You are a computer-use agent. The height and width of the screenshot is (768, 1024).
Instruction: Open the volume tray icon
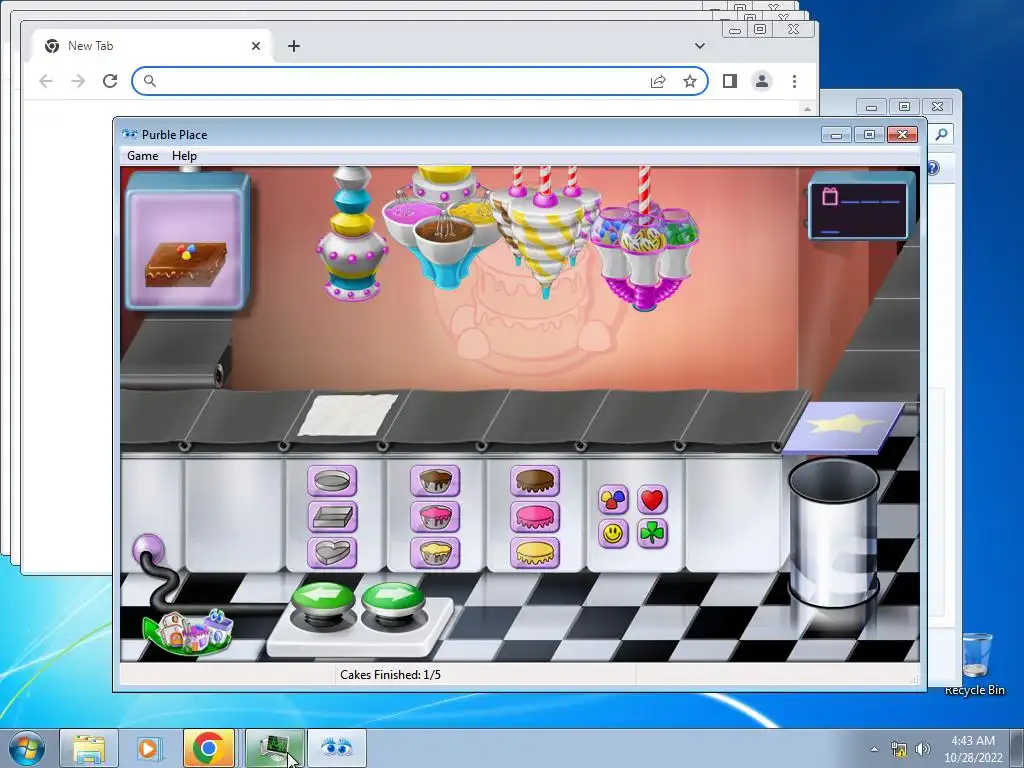click(x=923, y=749)
